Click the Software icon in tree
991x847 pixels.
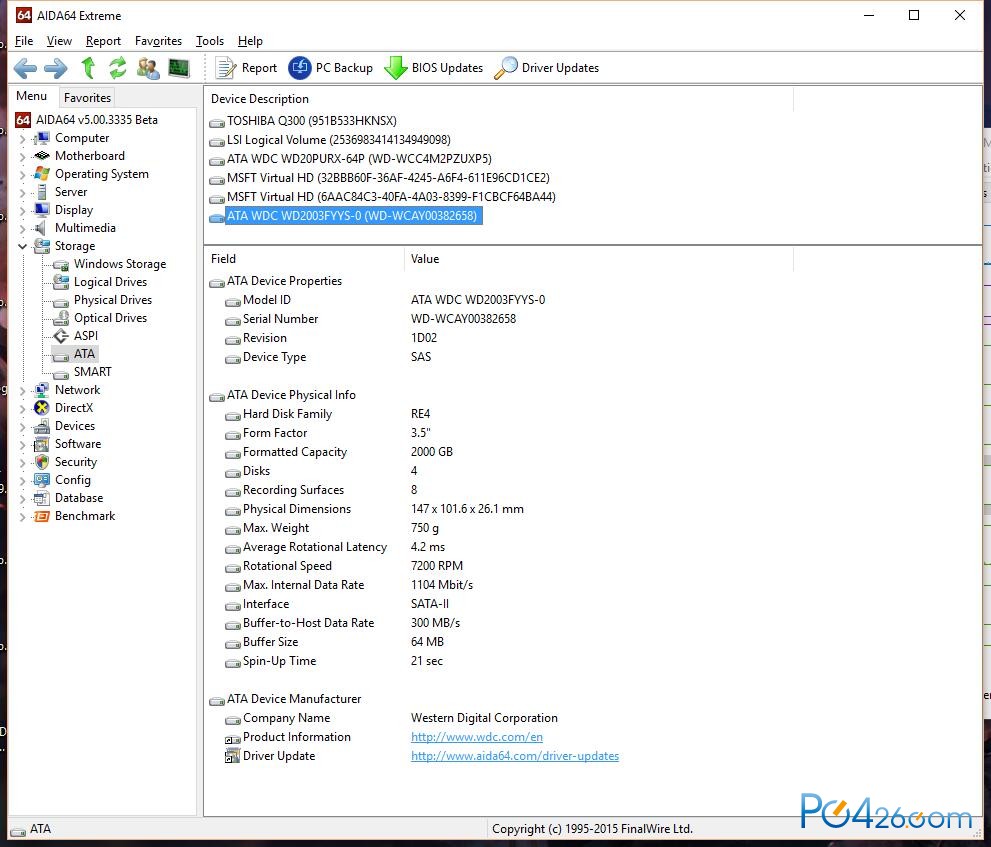[42, 444]
